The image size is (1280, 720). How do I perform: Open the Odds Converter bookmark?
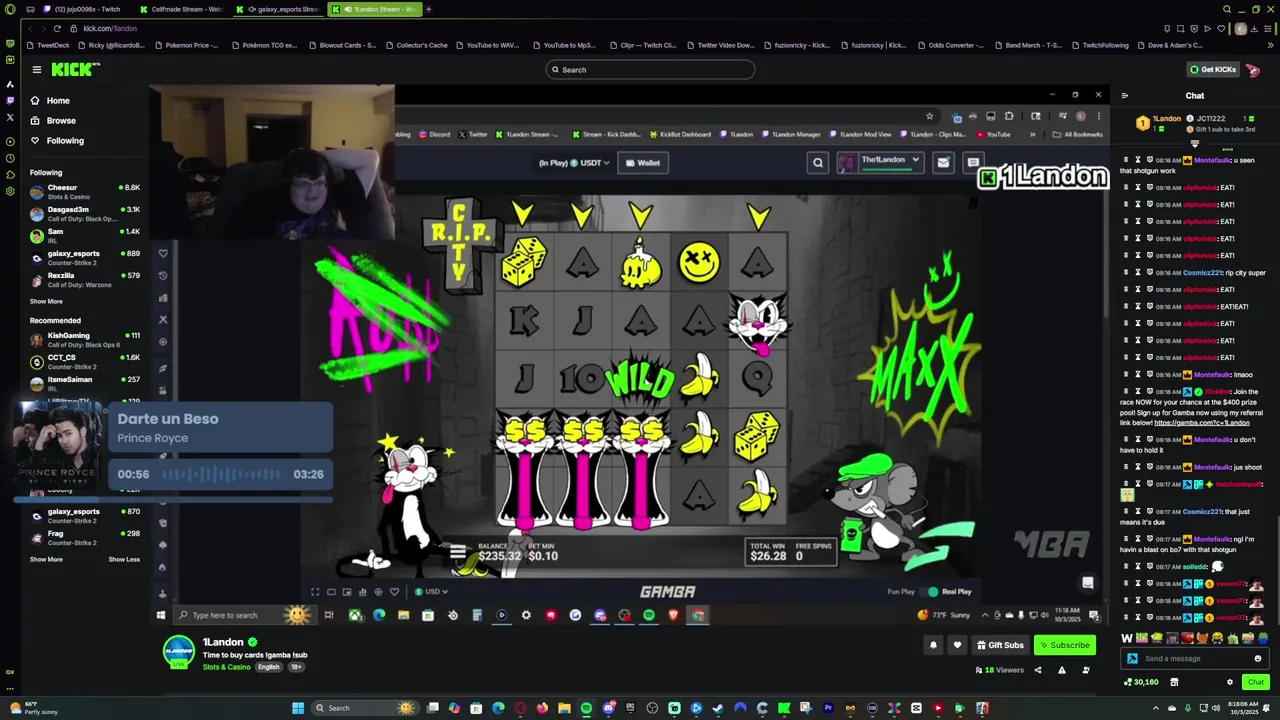click(x=950, y=45)
